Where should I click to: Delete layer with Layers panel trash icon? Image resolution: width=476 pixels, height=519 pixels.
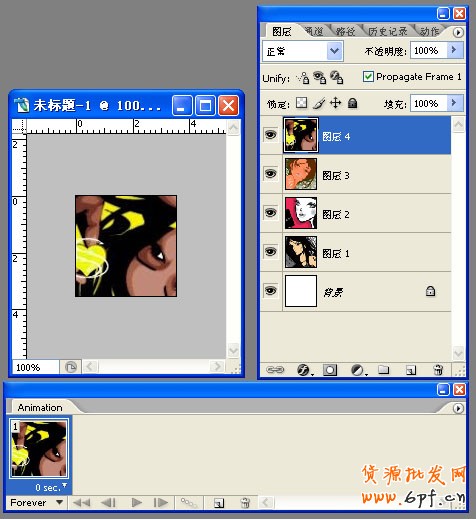[438, 370]
